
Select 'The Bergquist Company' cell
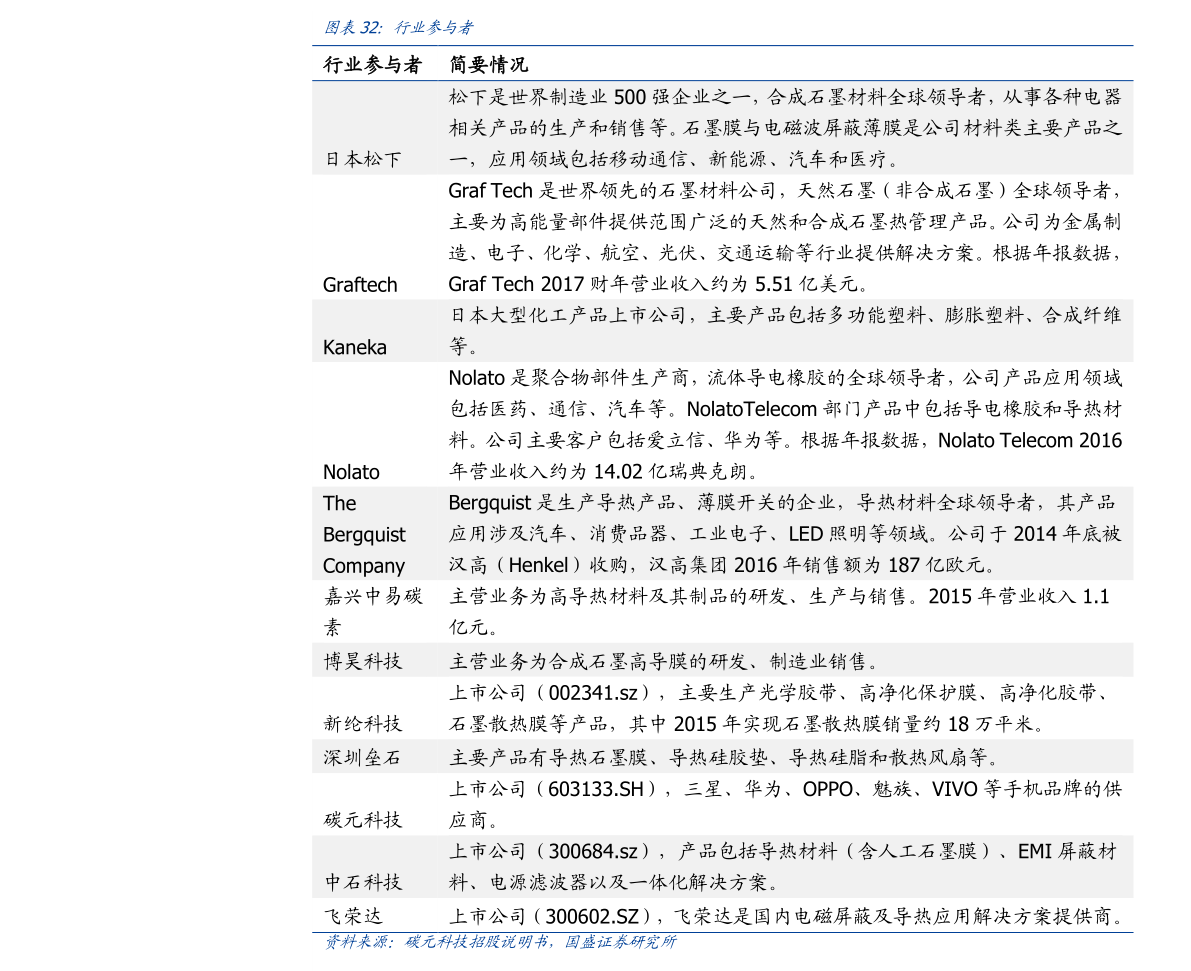[x=364, y=534]
